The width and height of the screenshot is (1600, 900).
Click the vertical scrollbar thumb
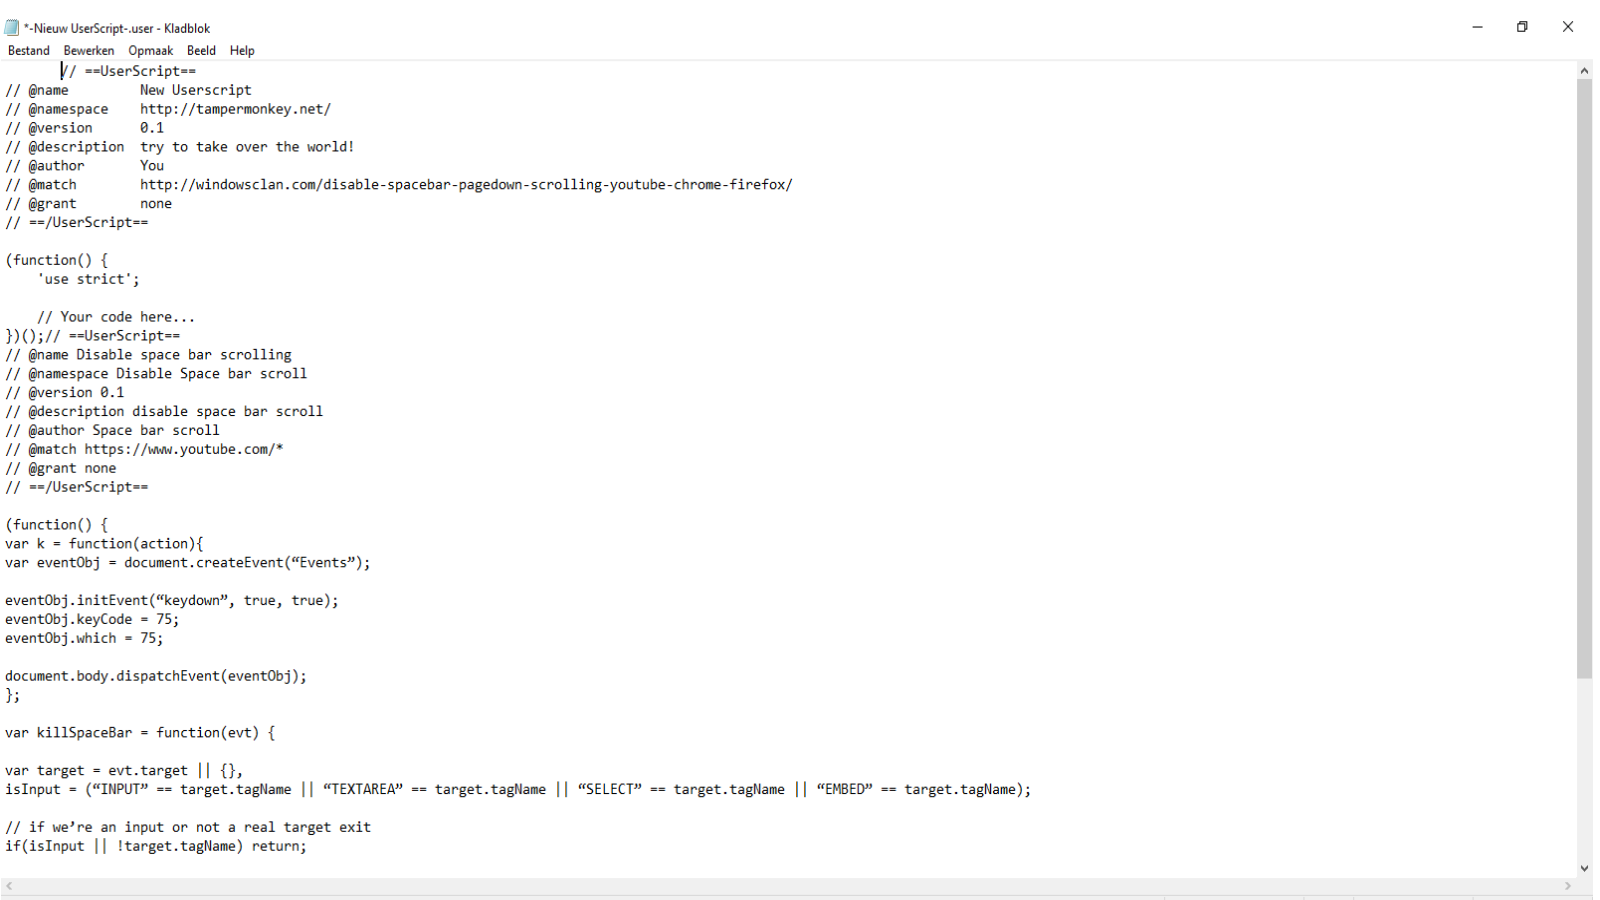pos(1584,378)
